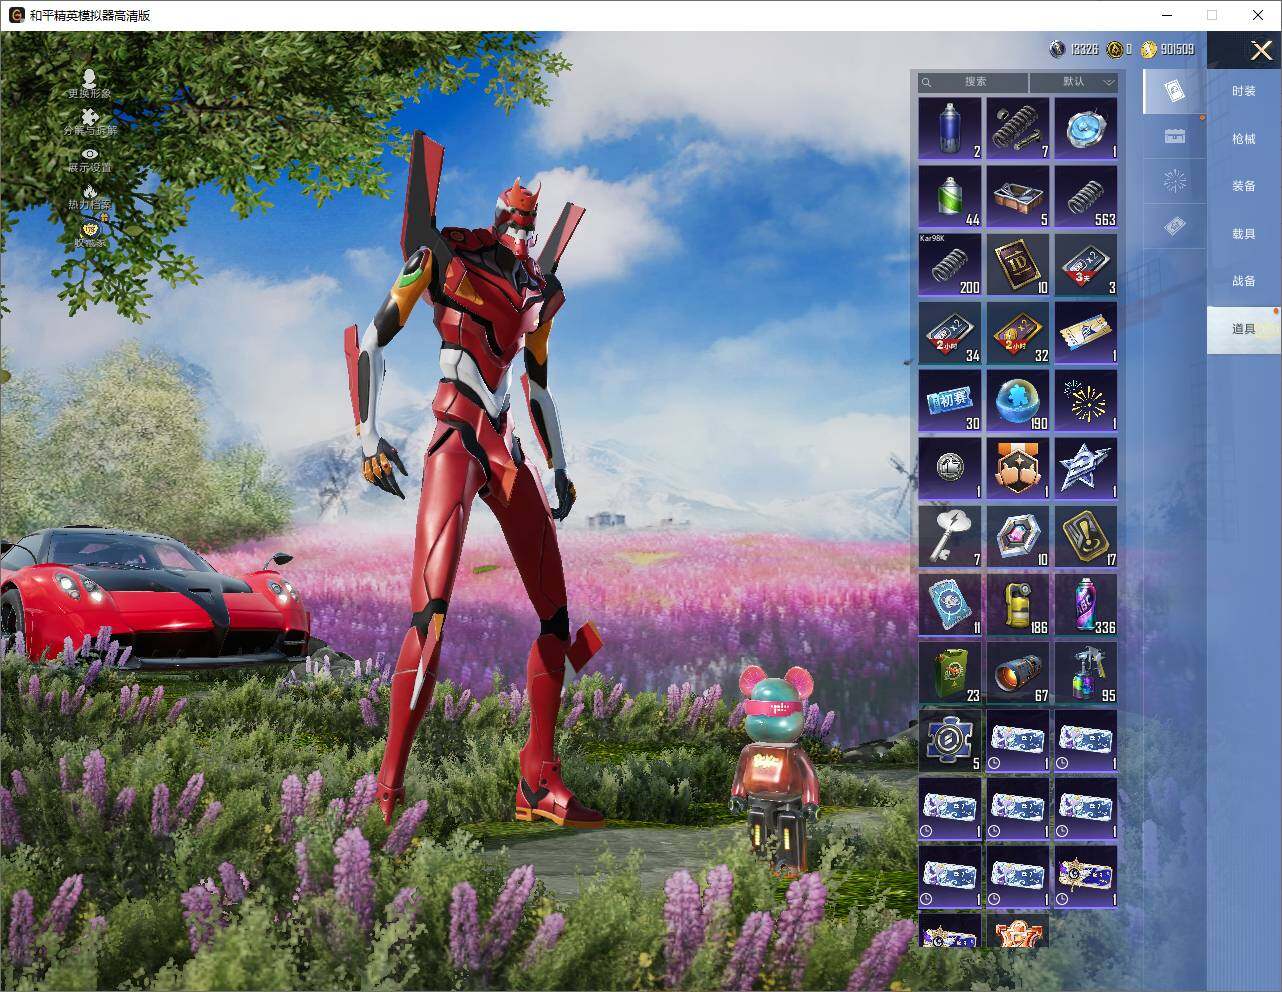The height and width of the screenshot is (992, 1282).
Task: Select the blue stamp card item (11)
Action: [950, 604]
